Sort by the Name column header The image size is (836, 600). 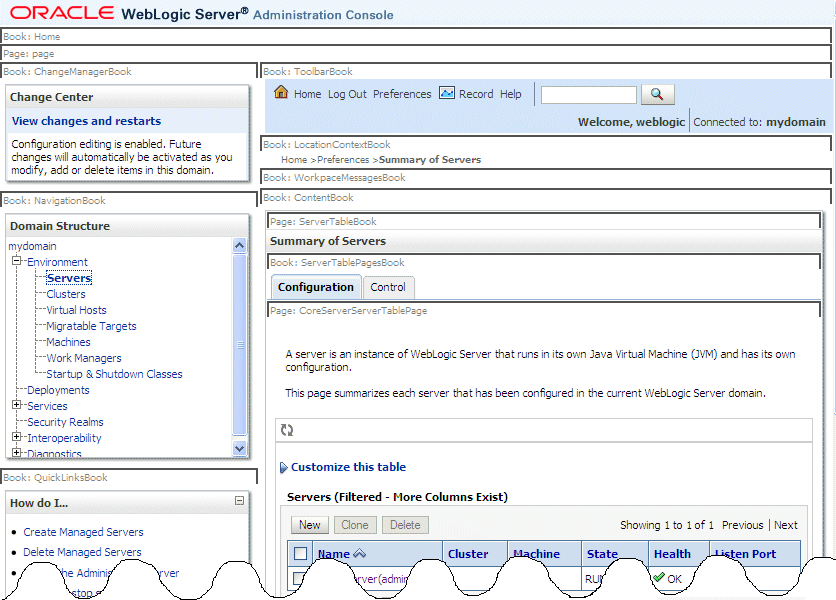click(x=334, y=554)
